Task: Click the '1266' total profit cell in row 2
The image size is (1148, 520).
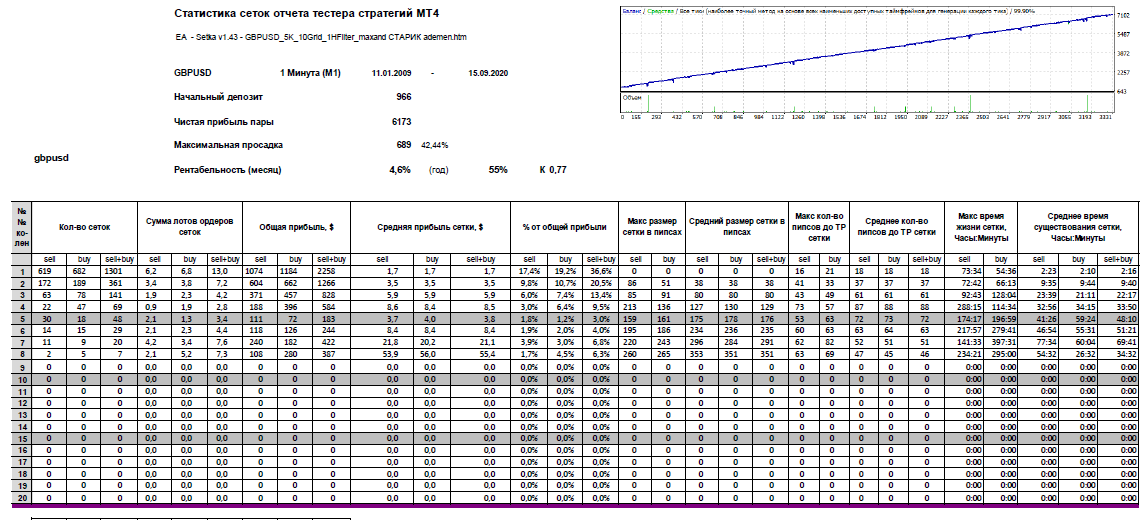Action: (x=332, y=283)
